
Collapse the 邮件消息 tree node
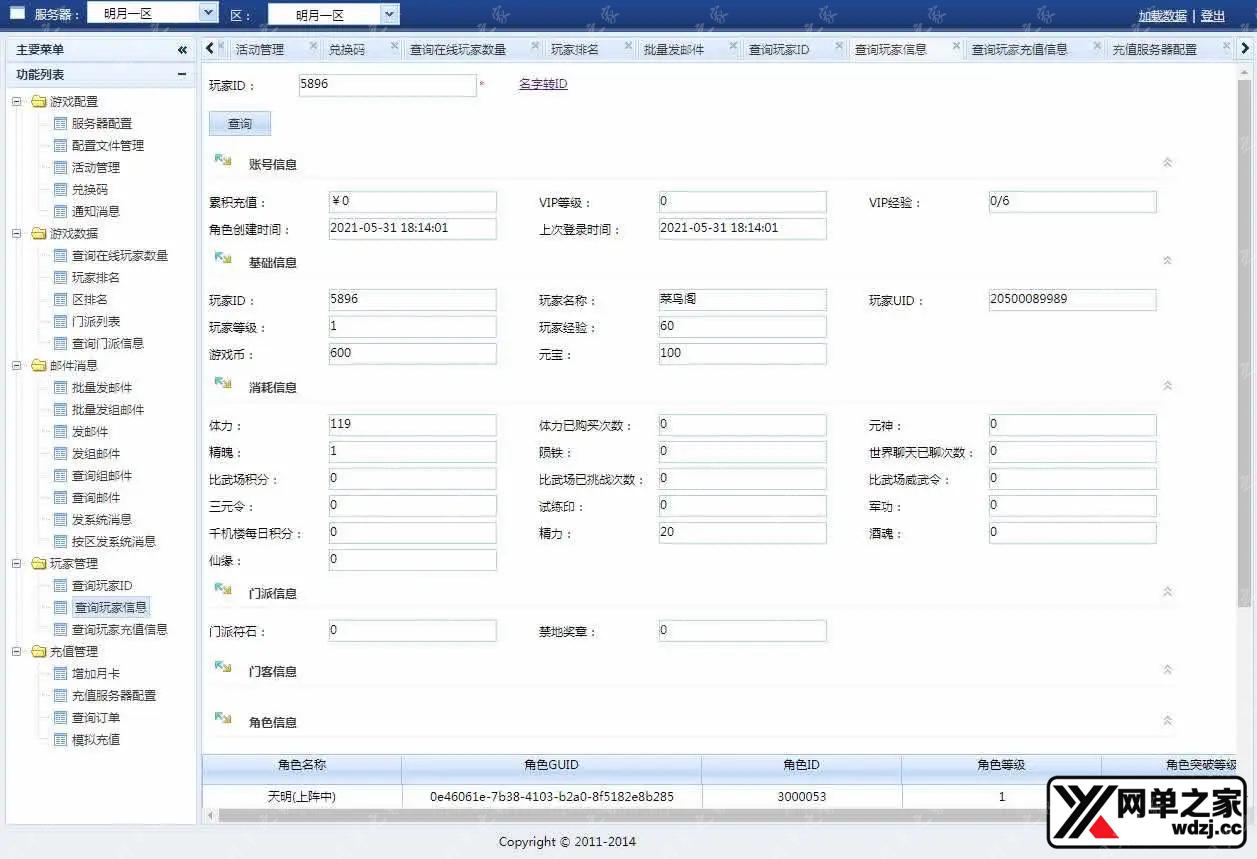tap(16, 366)
